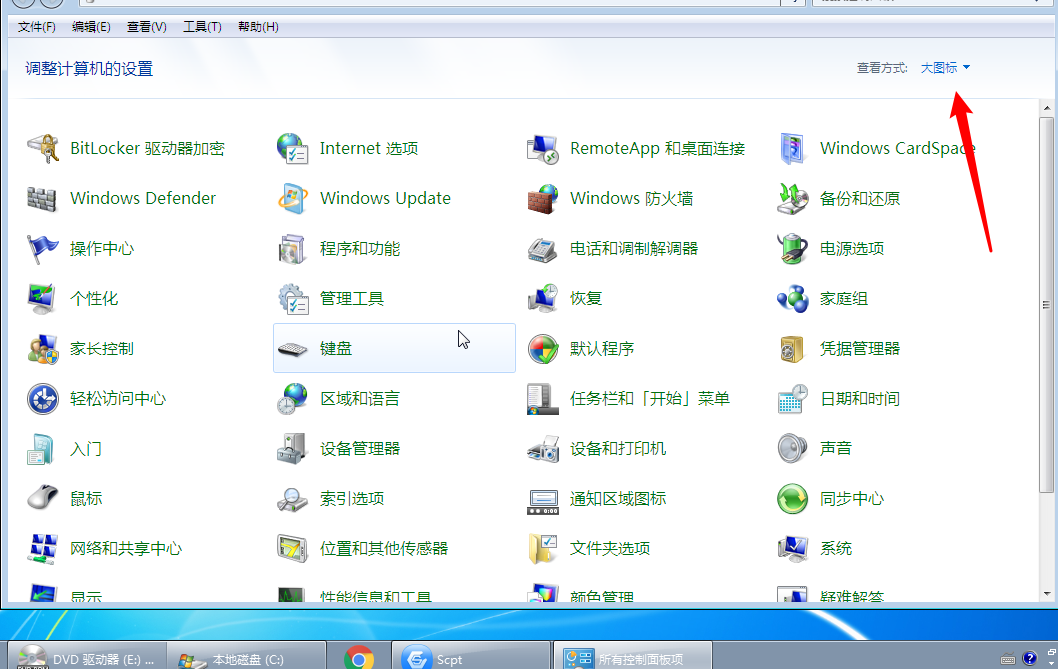The width and height of the screenshot is (1058, 669).
Task: Open the 鼠标 mouse icon
Action: pos(43,499)
